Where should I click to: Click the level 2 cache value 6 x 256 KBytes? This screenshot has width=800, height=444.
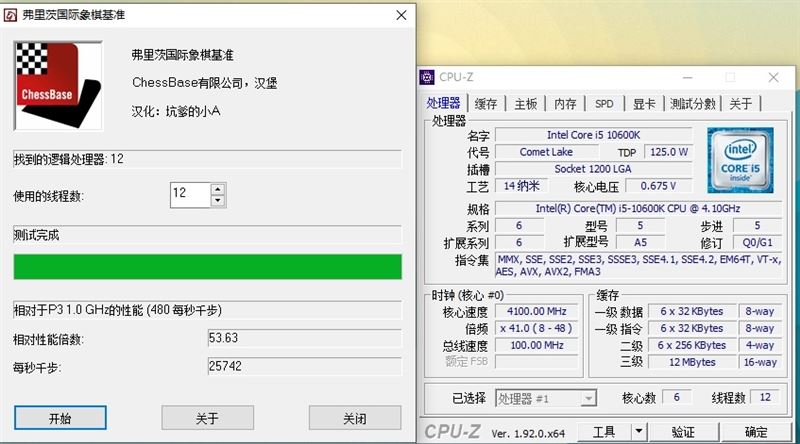tap(692, 345)
